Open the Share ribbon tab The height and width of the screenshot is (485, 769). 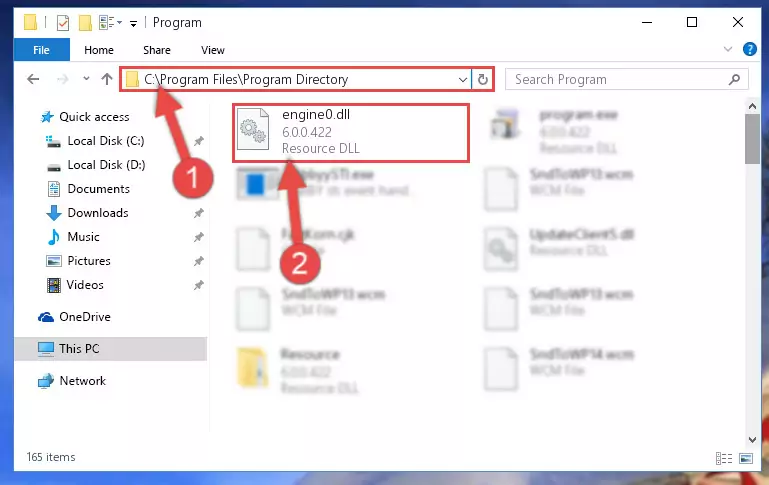157,50
